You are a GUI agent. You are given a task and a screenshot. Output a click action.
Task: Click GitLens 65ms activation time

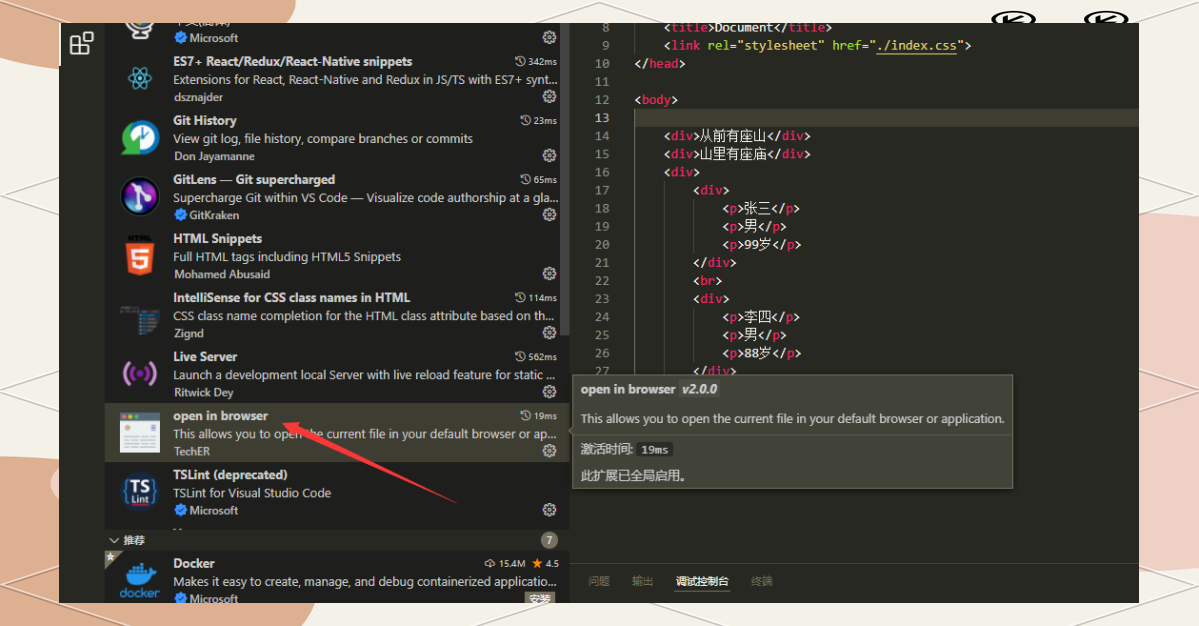[x=539, y=180]
